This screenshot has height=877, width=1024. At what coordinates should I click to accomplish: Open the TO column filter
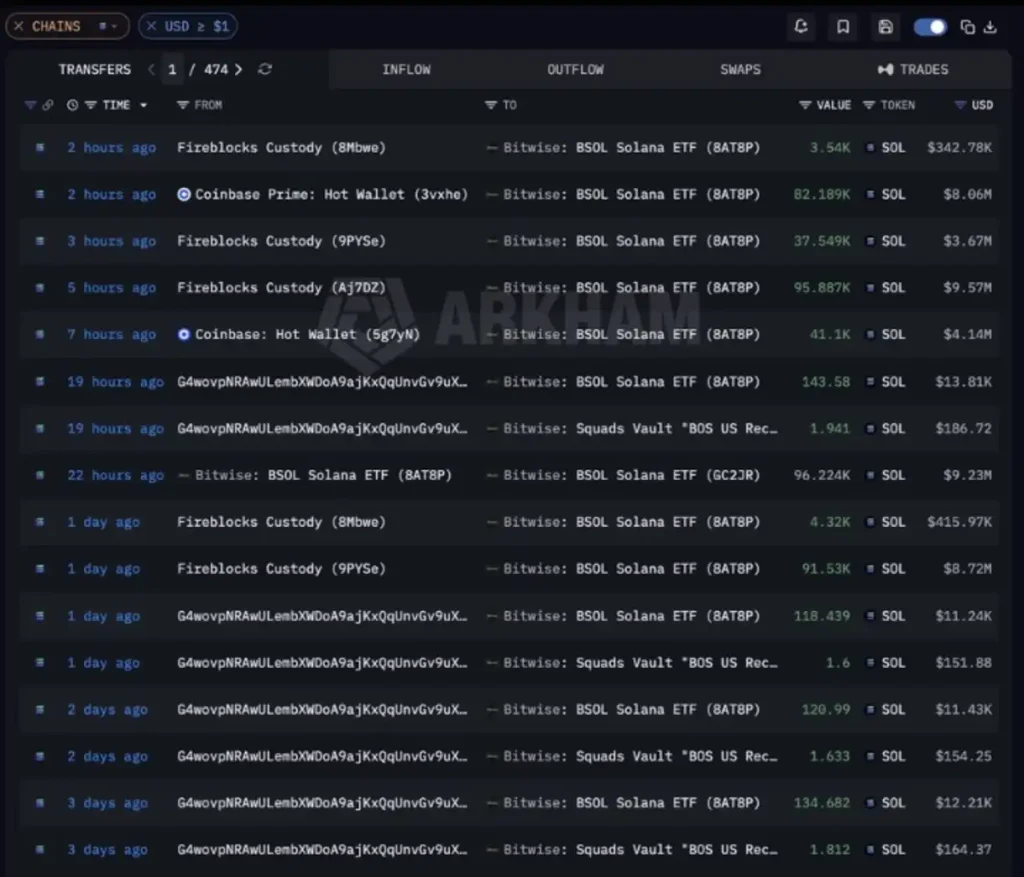[490, 105]
